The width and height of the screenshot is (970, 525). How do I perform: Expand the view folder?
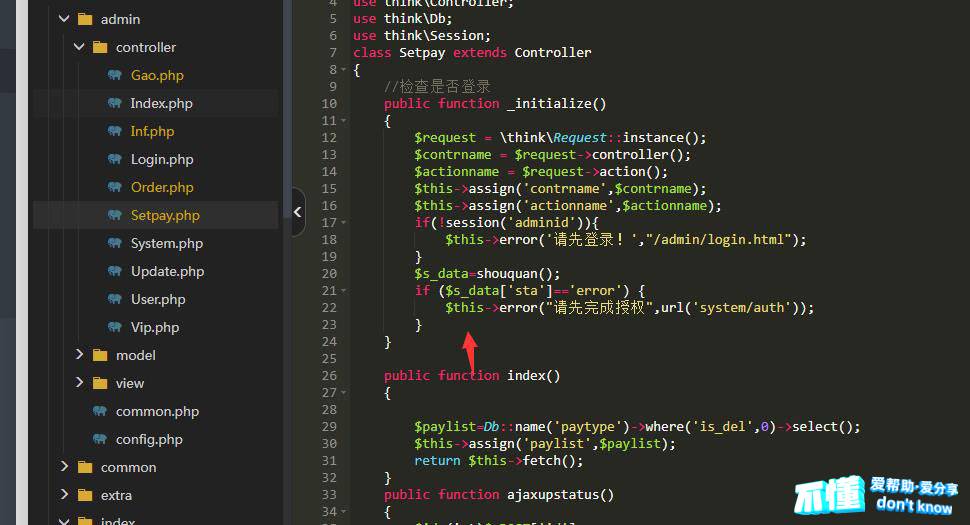[x=80, y=383]
